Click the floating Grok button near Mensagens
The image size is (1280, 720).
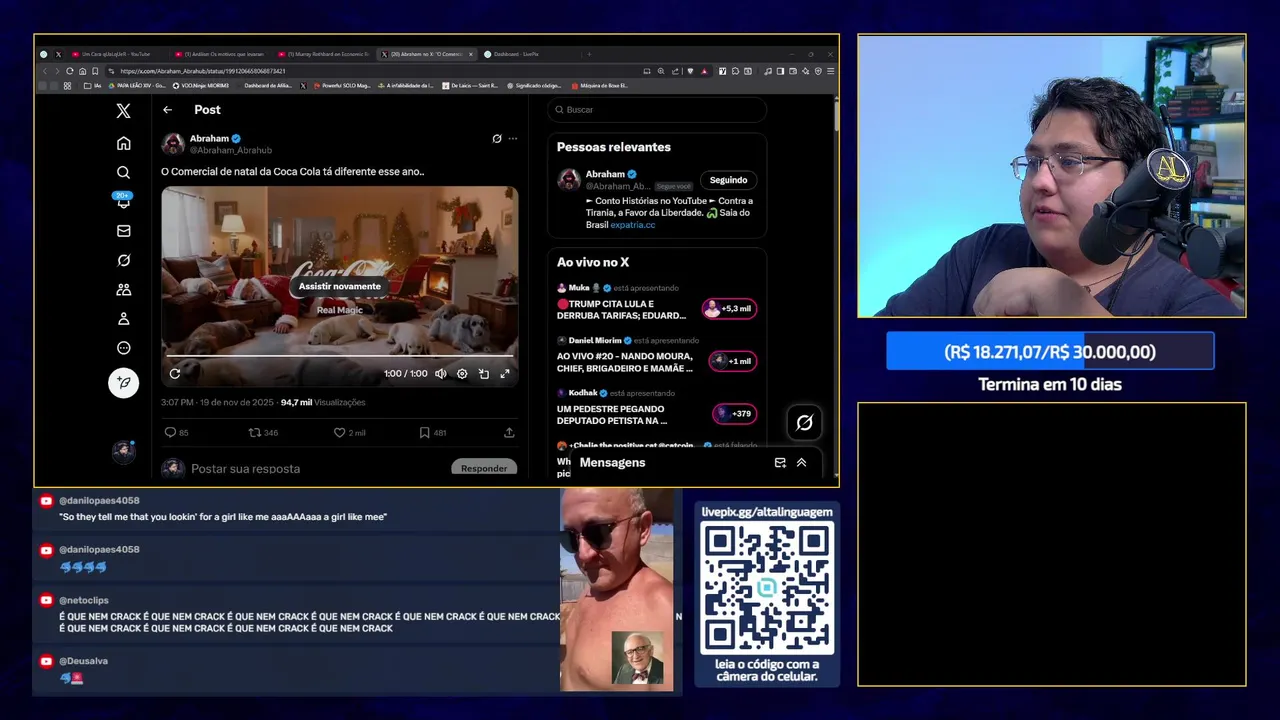click(804, 423)
